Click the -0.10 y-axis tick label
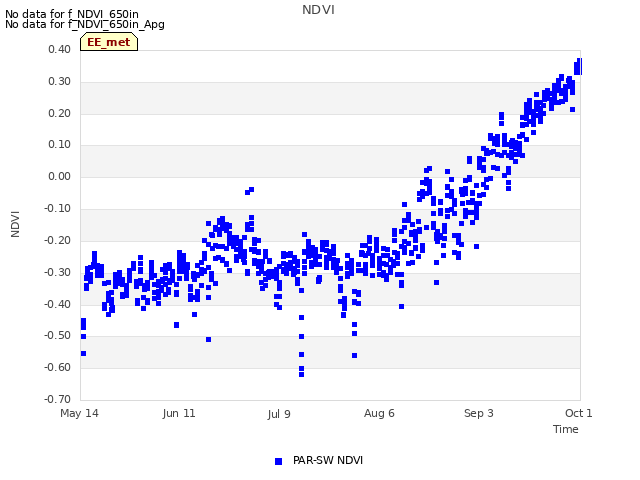This screenshot has height=480, width=640. (x=57, y=208)
